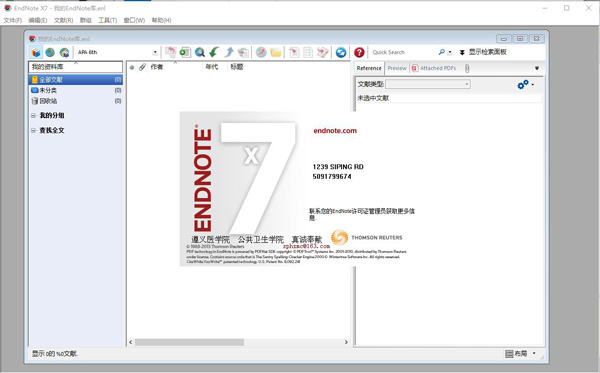Click the blue Export arrow icon
This screenshot has width=600, height=373.
(229, 52)
